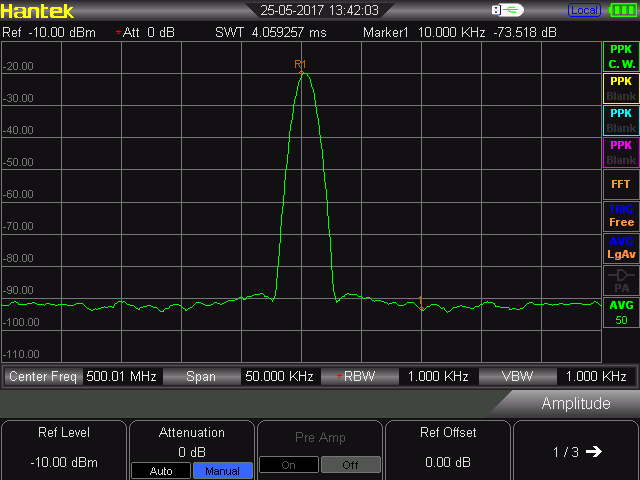This screenshot has height=480, width=640.
Task: Click the battery level icon
Action: (x=621, y=10)
